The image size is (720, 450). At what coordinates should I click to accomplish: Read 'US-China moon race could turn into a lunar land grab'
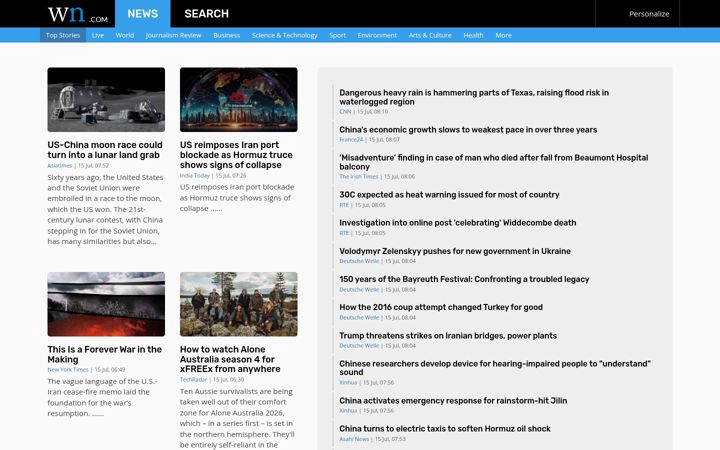pyautogui.click(x=105, y=150)
